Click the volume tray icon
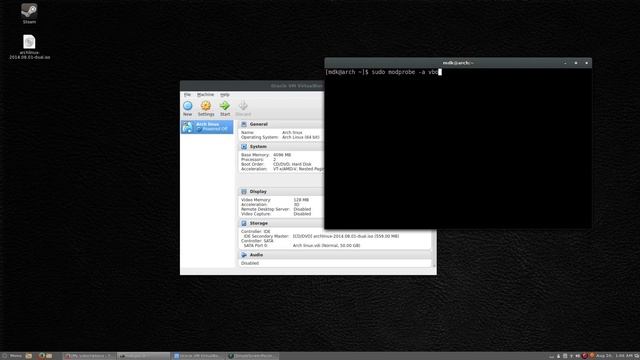 click(577, 356)
